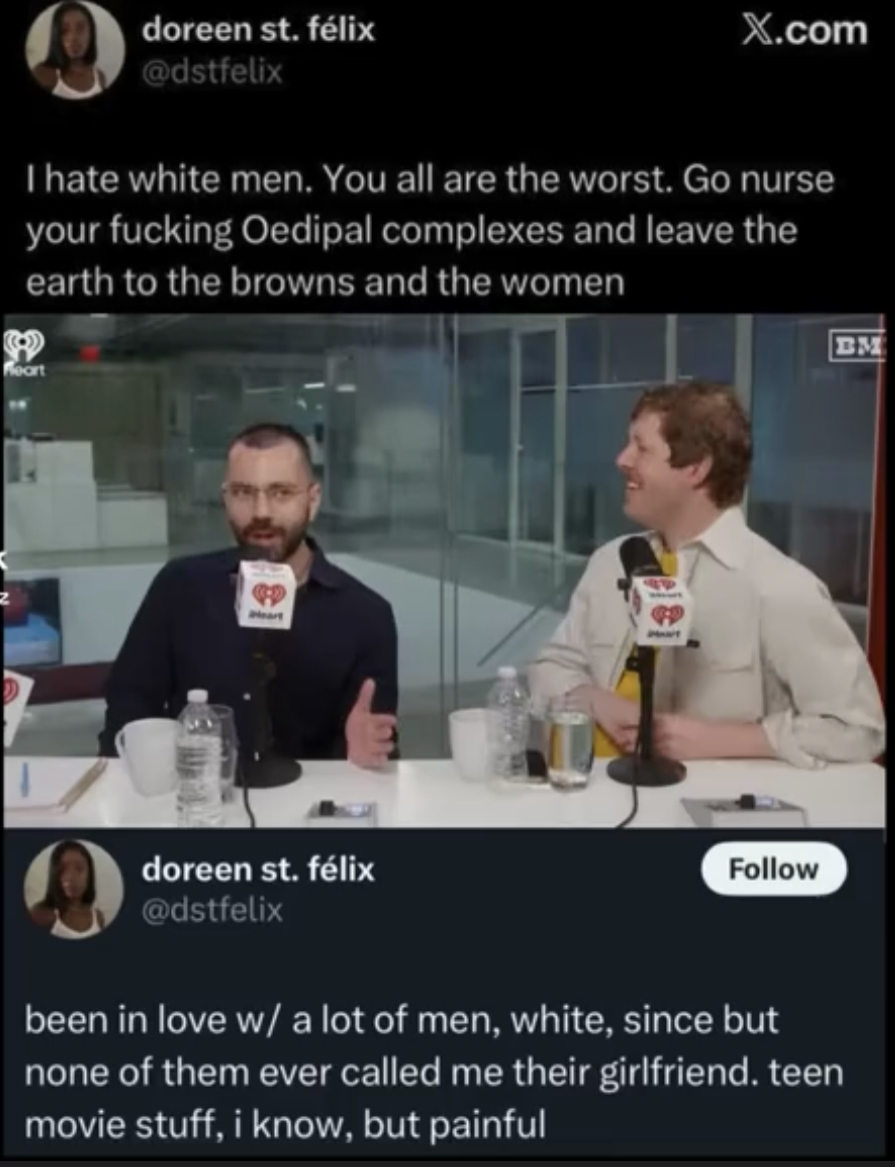
Task: Open top doreen st. félix profile avatar
Action: [74, 50]
